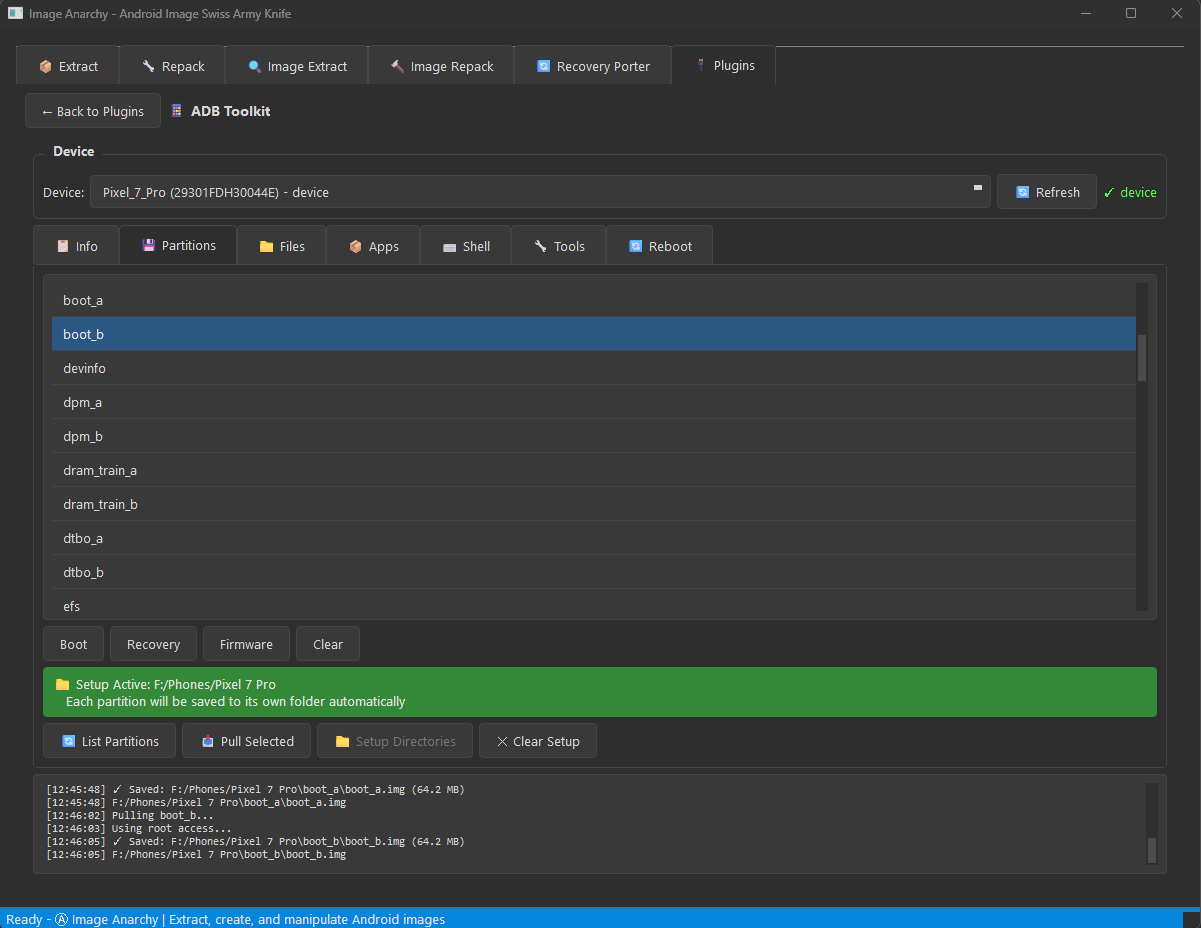
Task: Switch to the Repack tab
Action: [172, 66]
